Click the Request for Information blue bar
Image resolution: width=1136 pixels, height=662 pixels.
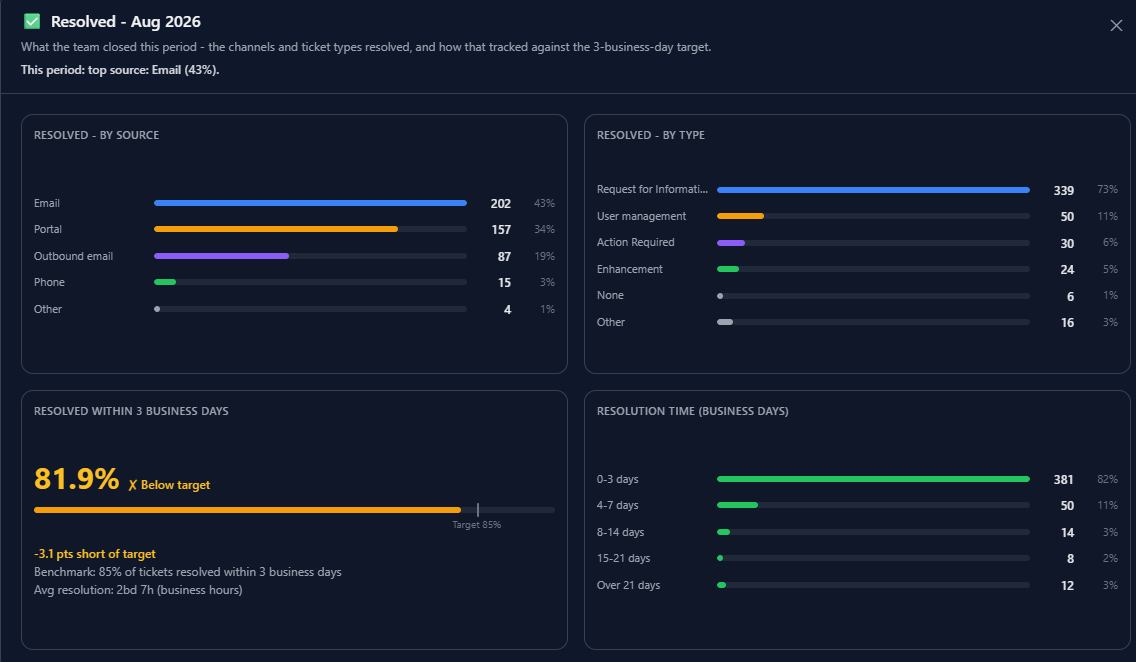[x=873, y=190]
